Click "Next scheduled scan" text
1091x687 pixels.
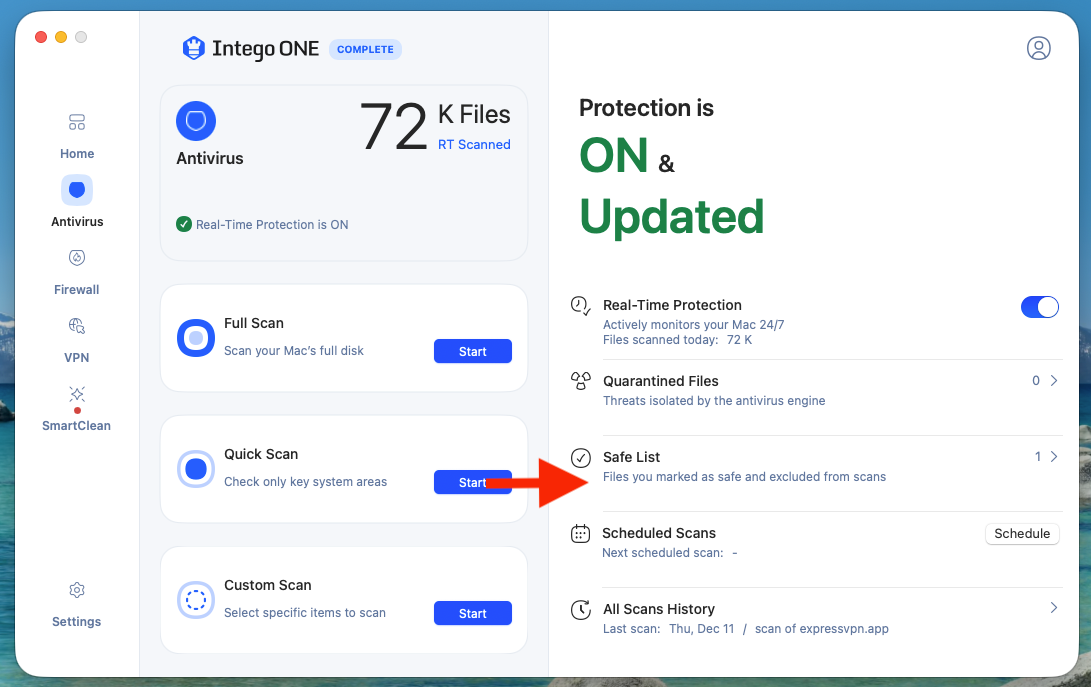662,553
